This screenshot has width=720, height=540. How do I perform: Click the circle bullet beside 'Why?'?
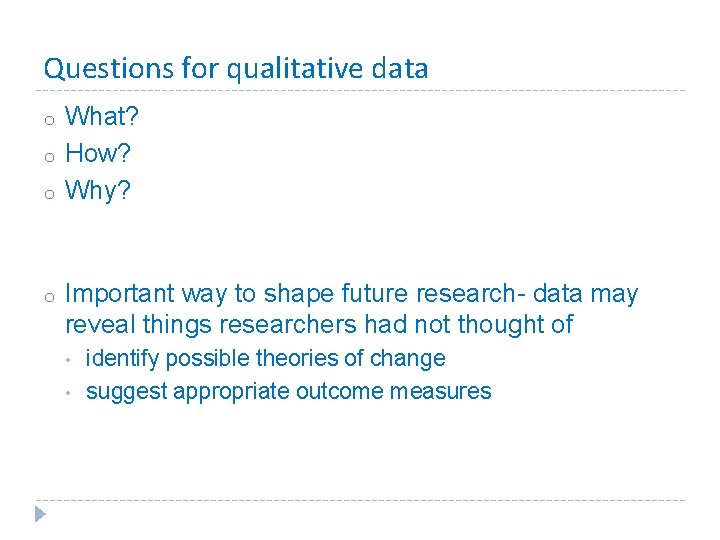point(47,194)
